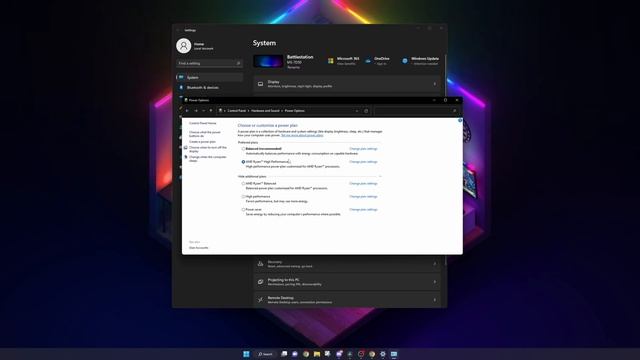Open Change when the computer sleeps
Image resolution: width=640 pixels, height=360 pixels.
coord(207,159)
